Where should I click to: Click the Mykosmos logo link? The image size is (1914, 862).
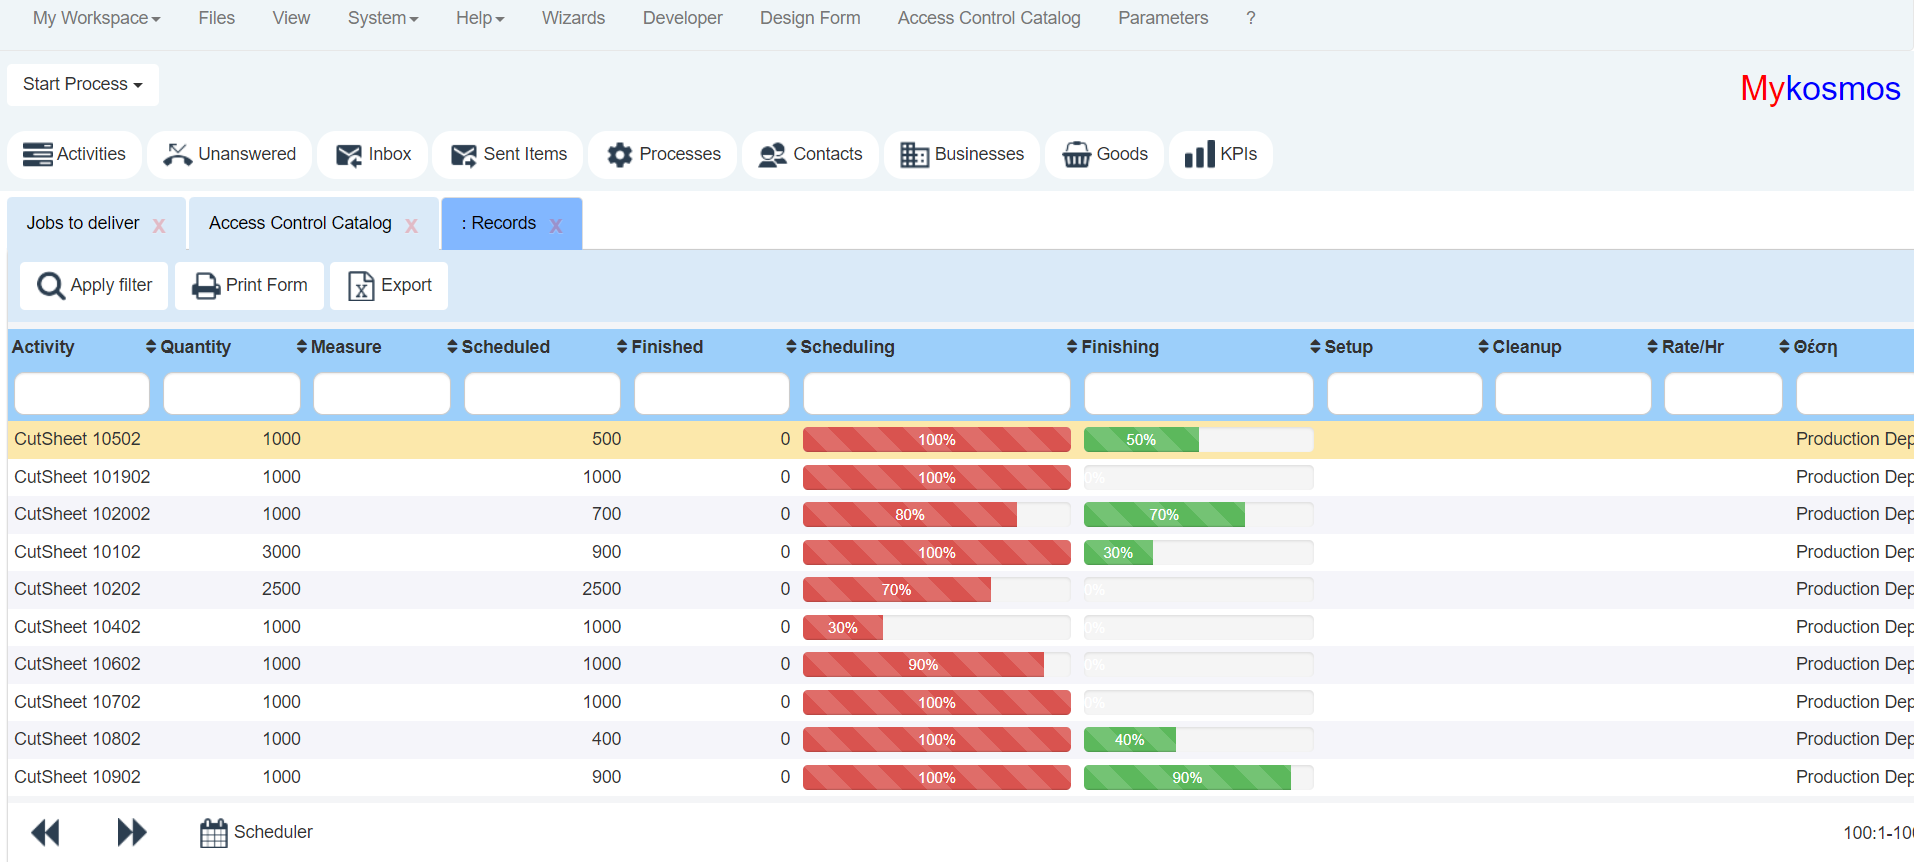(1820, 88)
